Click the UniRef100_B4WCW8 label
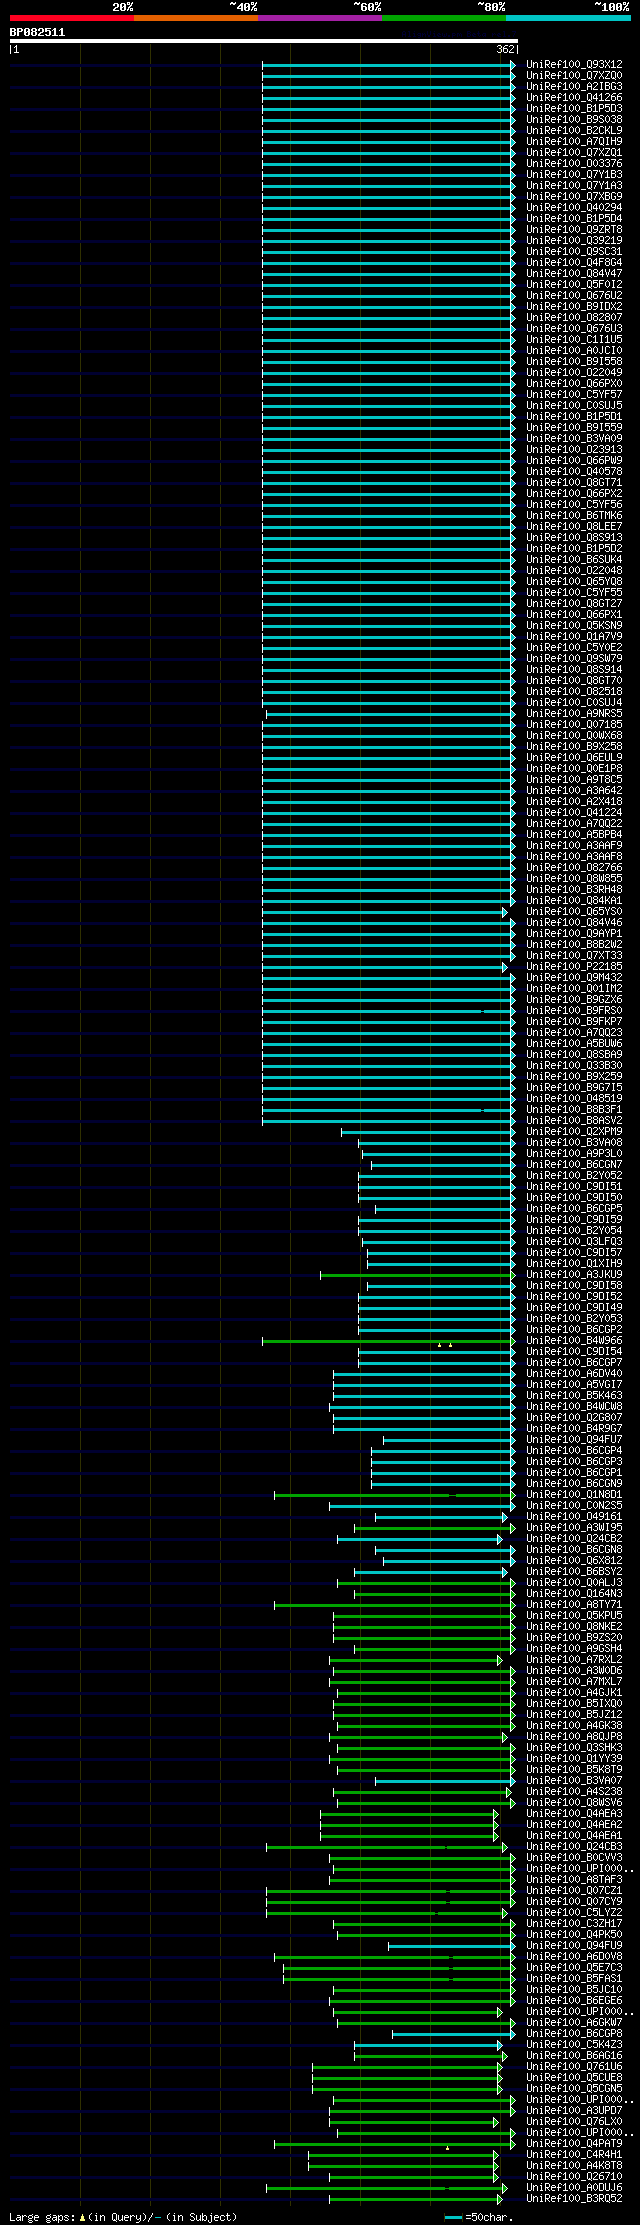Image resolution: width=640 pixels, height=2225 pixels. 574,1407
